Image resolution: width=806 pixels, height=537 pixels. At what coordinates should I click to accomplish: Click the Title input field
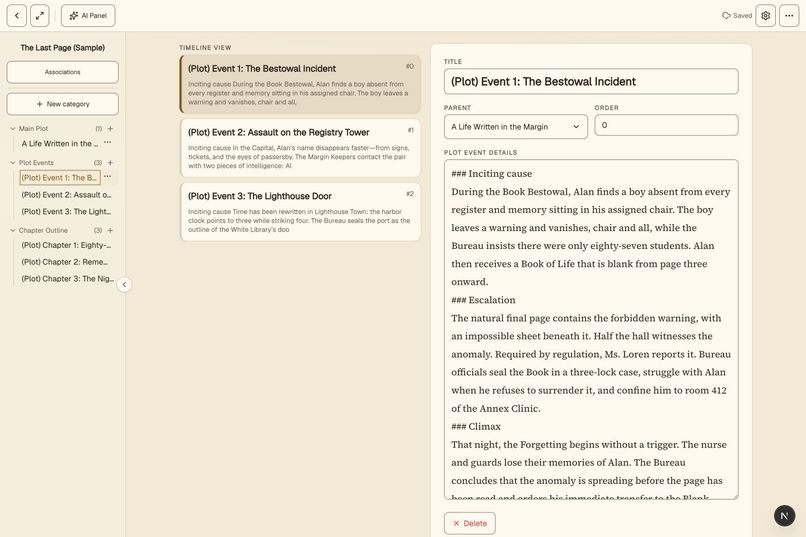point(591,81)
